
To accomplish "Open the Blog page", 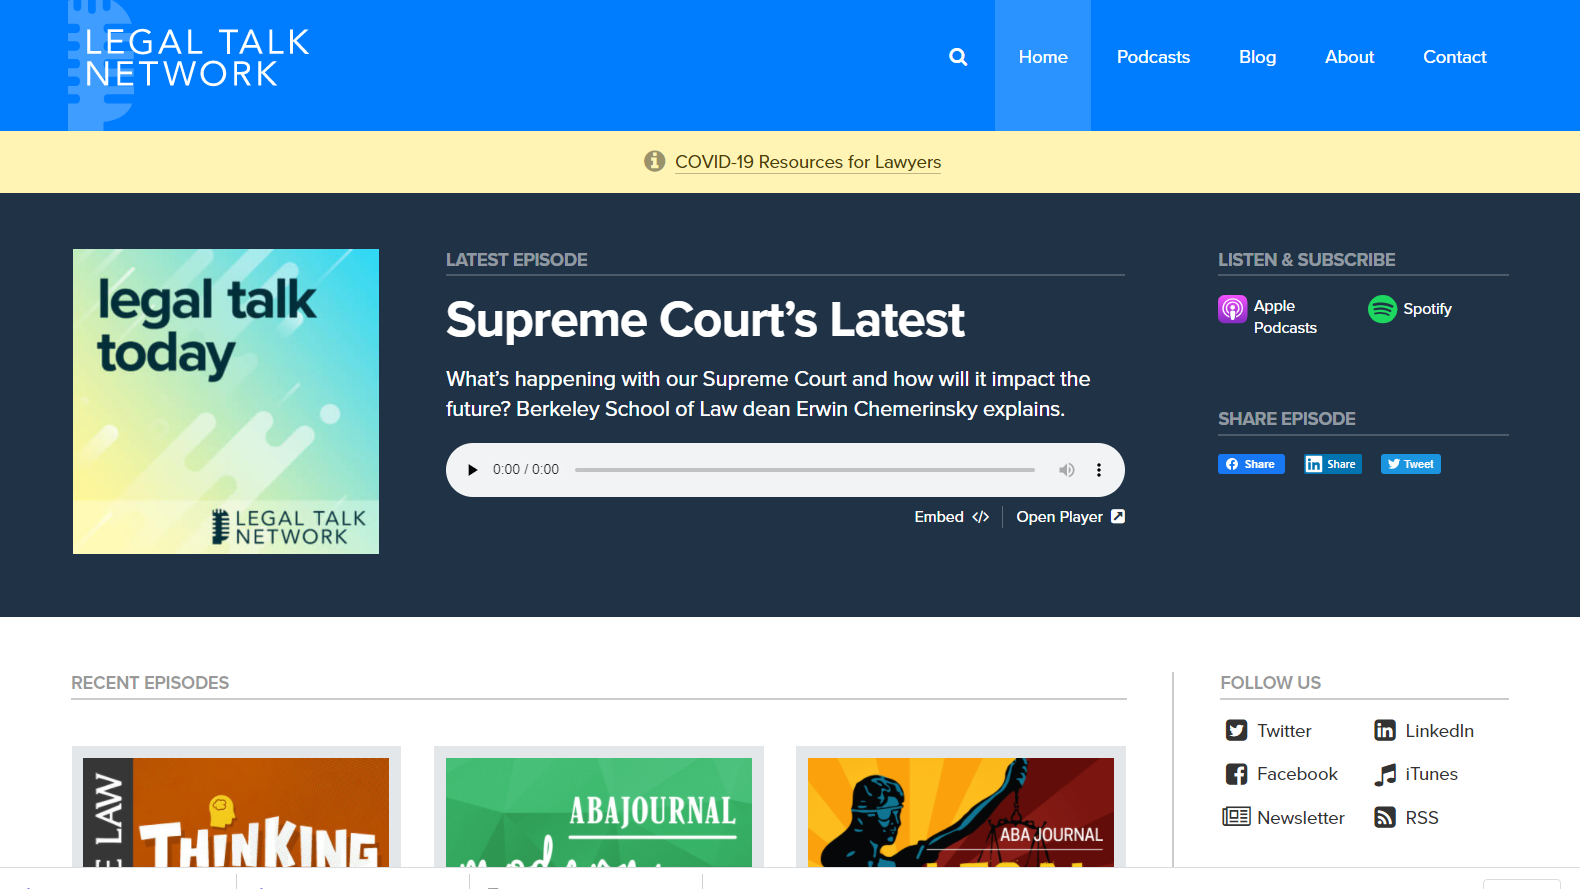I will coord(1257,57).
